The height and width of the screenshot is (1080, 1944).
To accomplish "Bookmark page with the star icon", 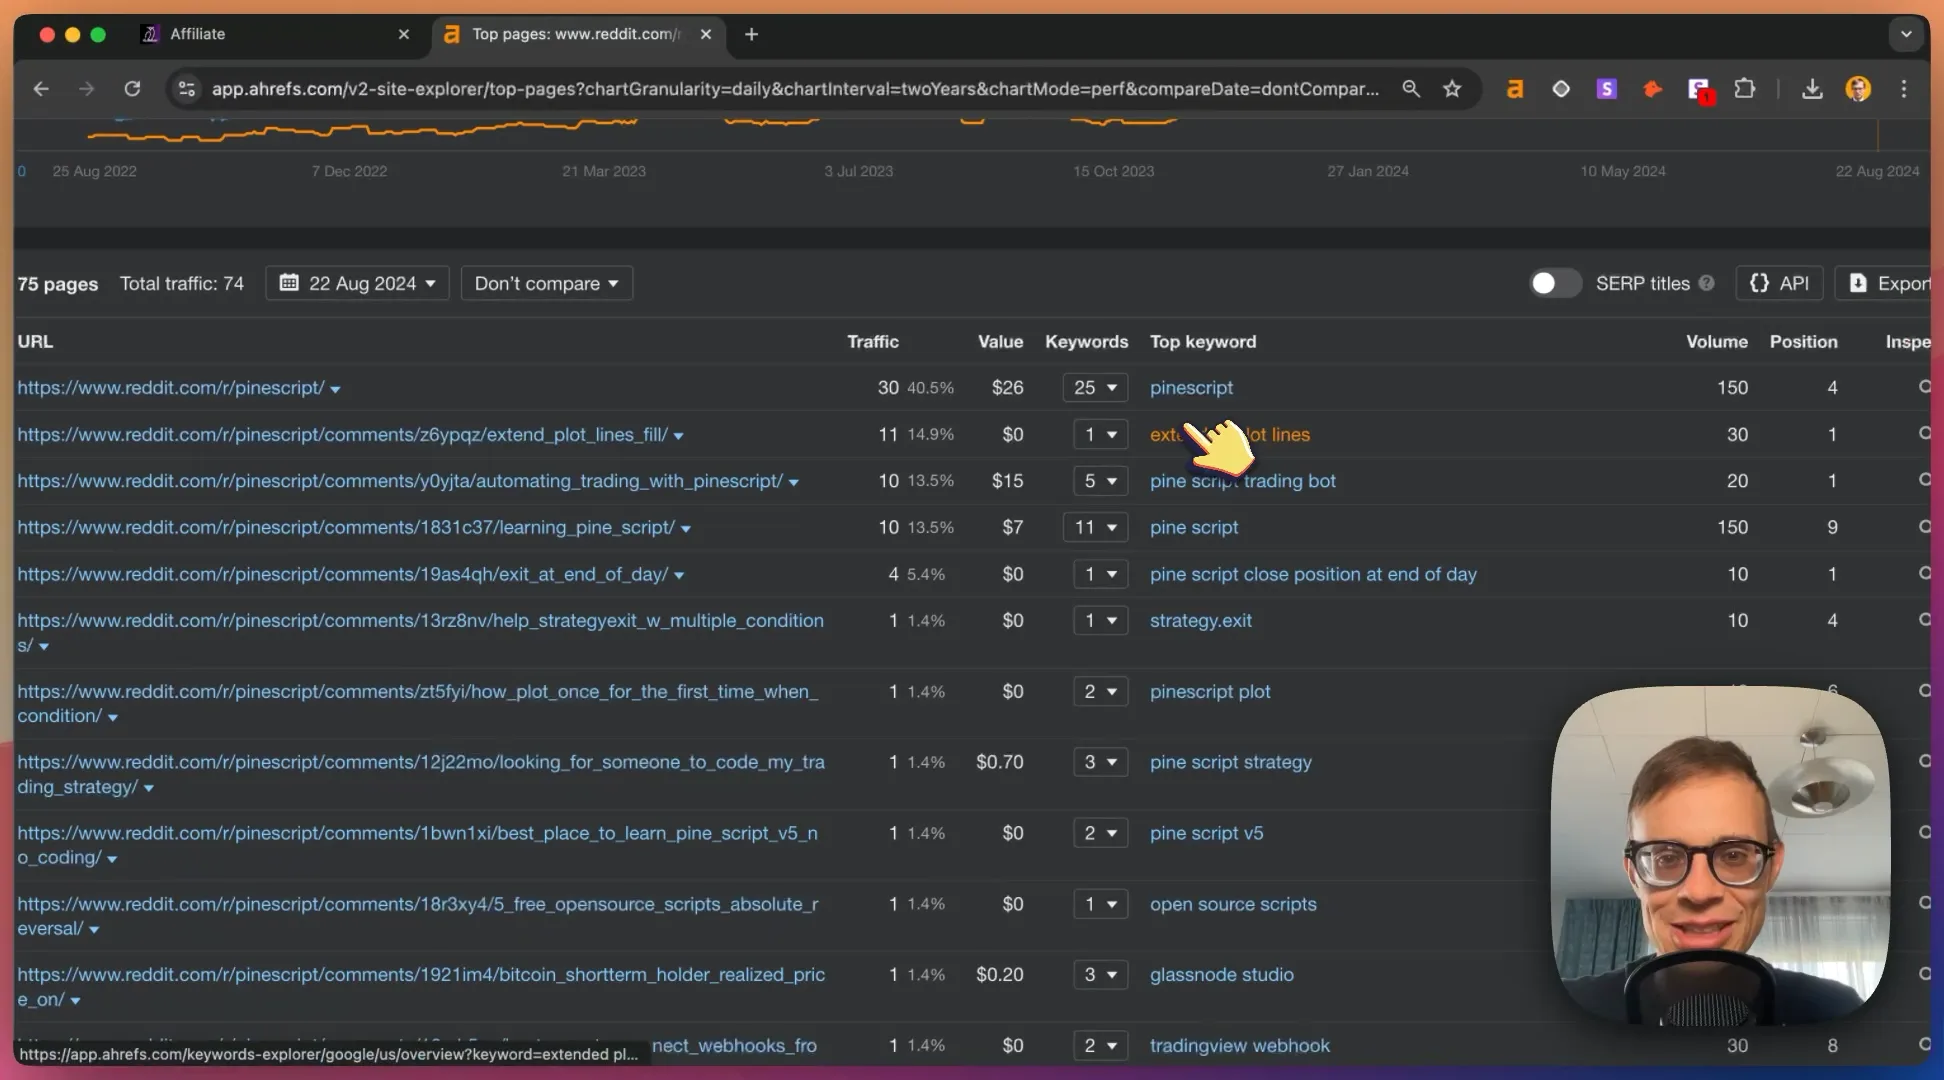I will tap(1452, 89).
